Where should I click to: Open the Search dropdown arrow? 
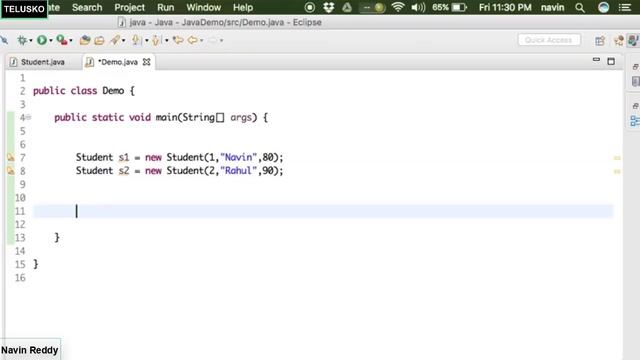123,40
